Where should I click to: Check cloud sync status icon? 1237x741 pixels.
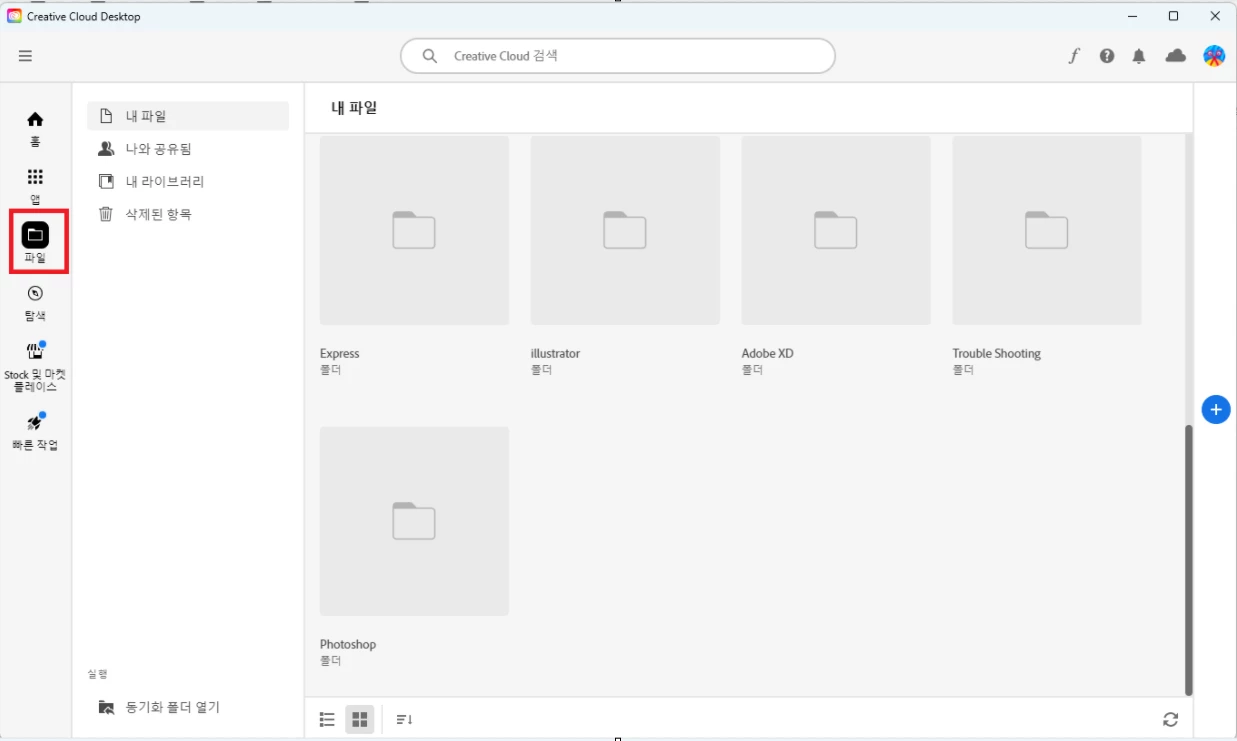click(x=1176, y=56)
